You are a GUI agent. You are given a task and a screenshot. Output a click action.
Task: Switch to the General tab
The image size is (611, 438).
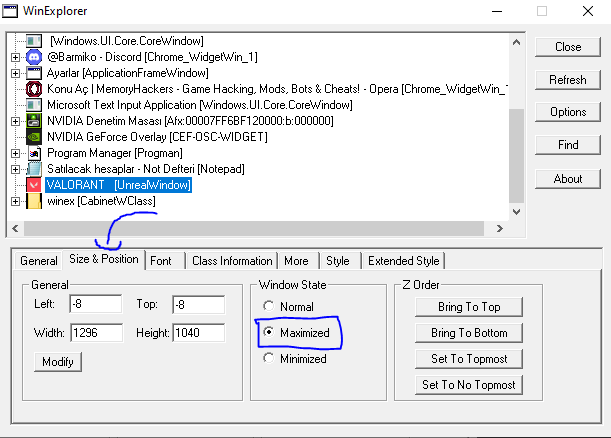(39, 261)
